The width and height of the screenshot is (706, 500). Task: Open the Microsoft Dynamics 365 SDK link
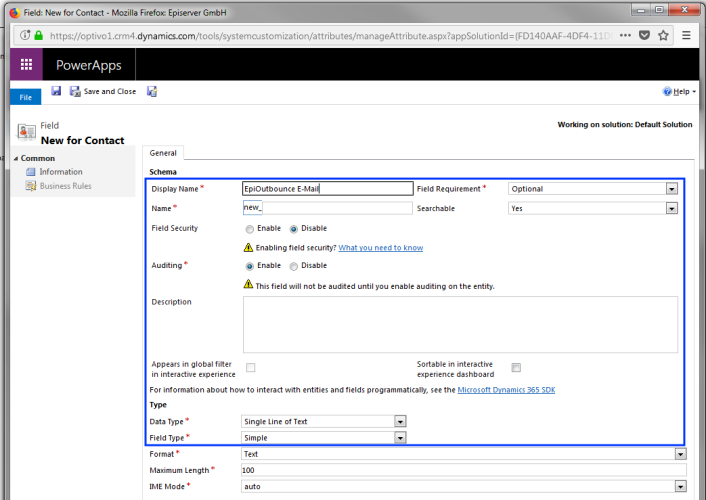pyautogui.click(x=505, y=390)
